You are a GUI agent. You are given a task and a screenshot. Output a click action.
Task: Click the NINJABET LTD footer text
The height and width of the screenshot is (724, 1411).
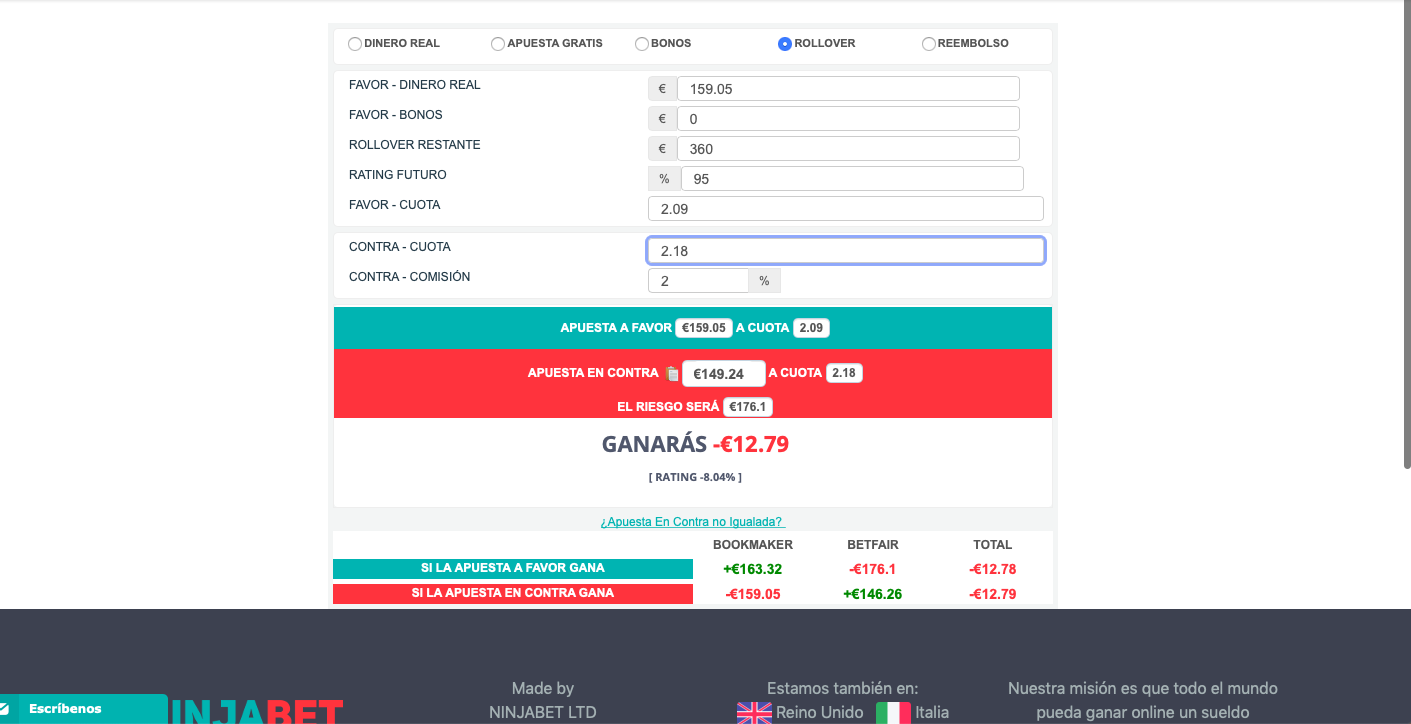click(x=543, y=713)
